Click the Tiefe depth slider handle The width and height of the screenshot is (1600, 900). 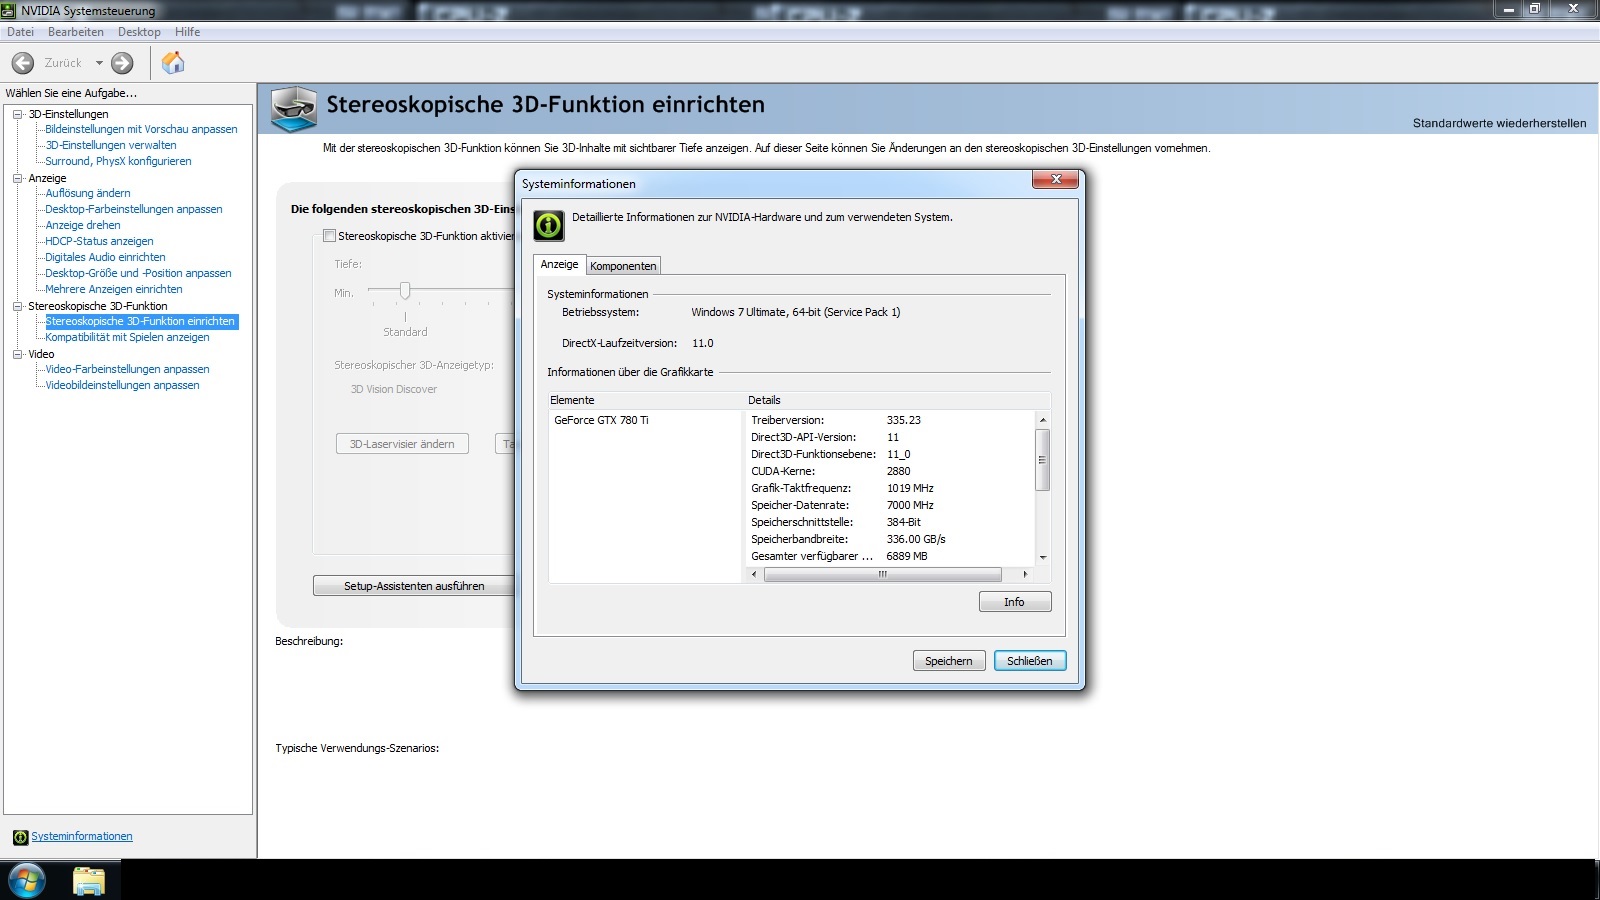[405, 290]
